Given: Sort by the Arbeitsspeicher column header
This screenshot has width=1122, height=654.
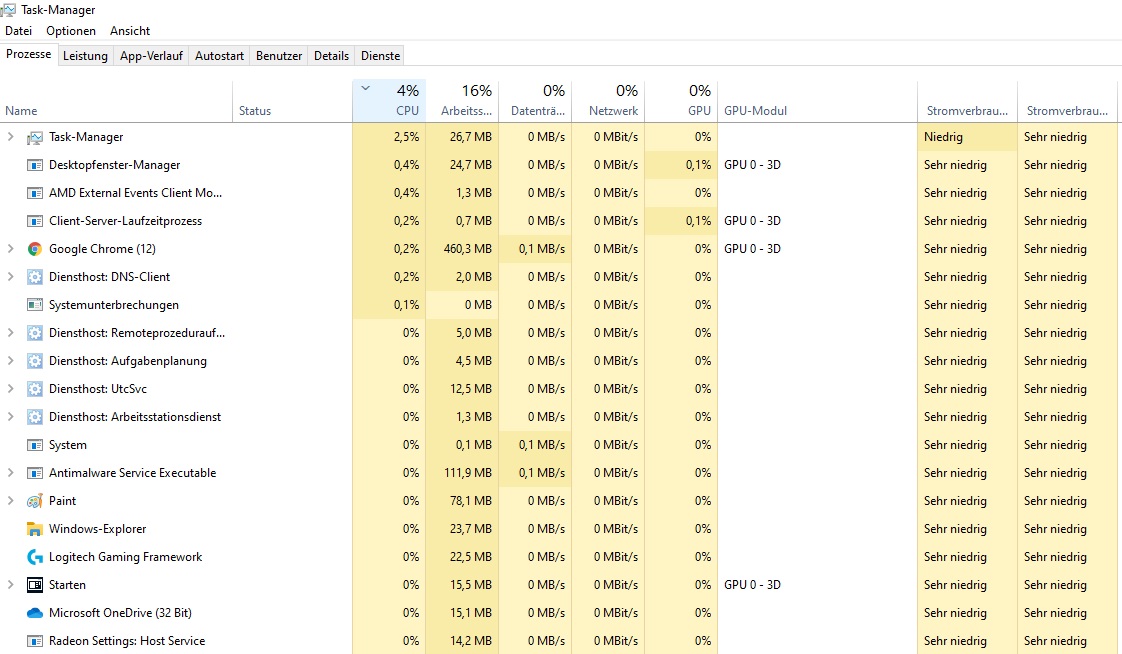Looking at the screenshot, I should pos(462,100).
